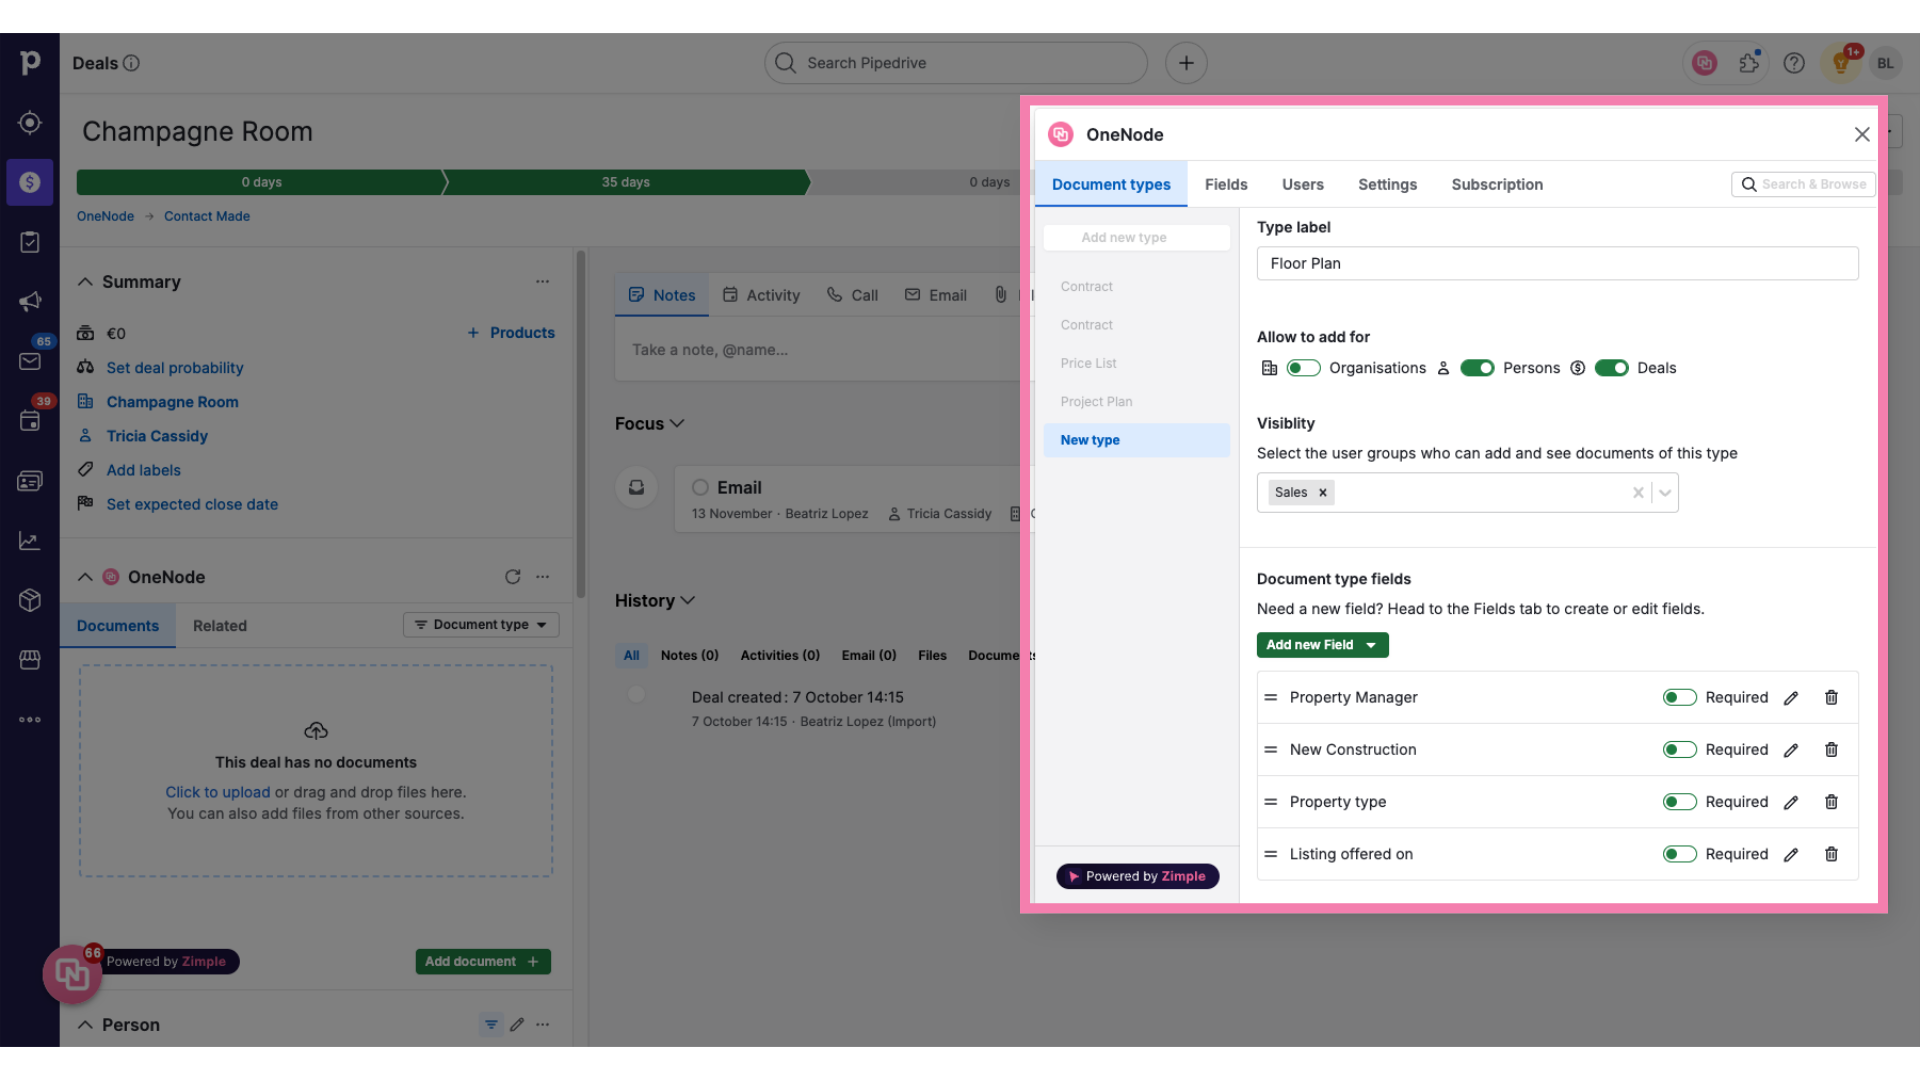1920x1080 pixels.
Task: Mark the Email activity as done
Action: coord(700,487)
